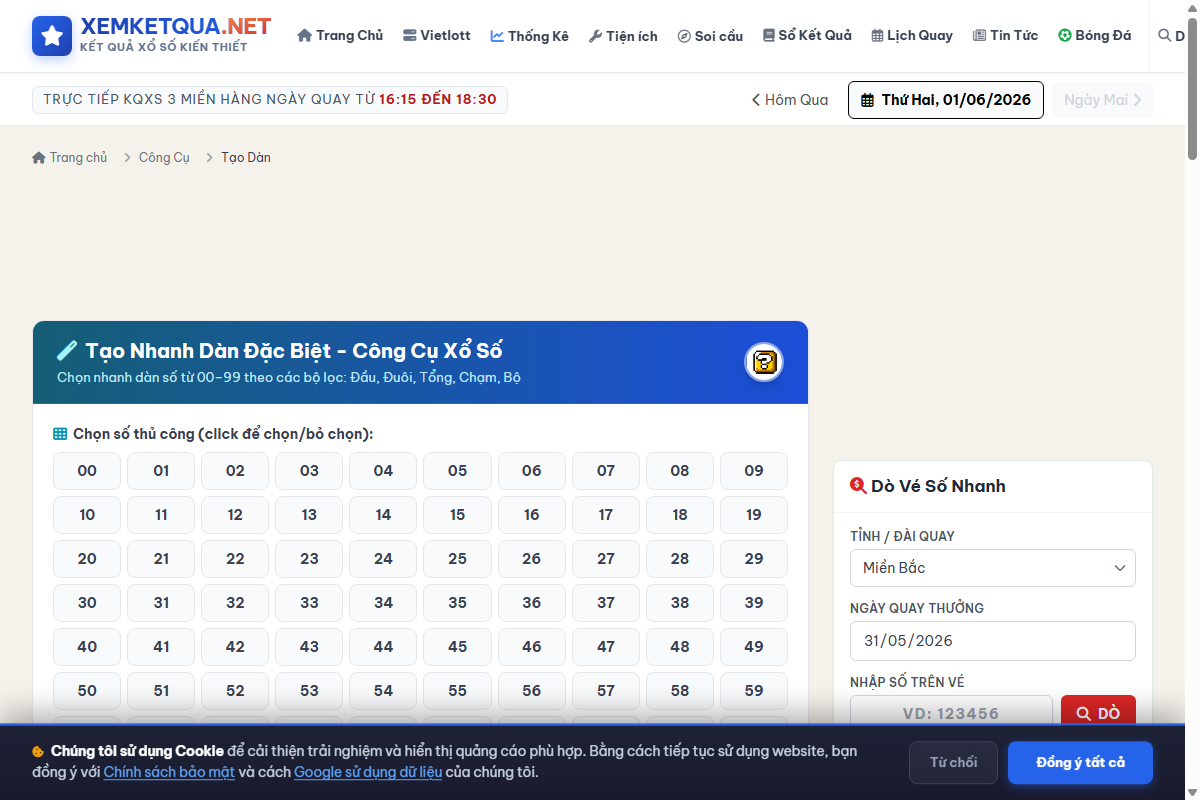Toggle number 59 in the grid
1200x800 pixels.
[754, 691]
